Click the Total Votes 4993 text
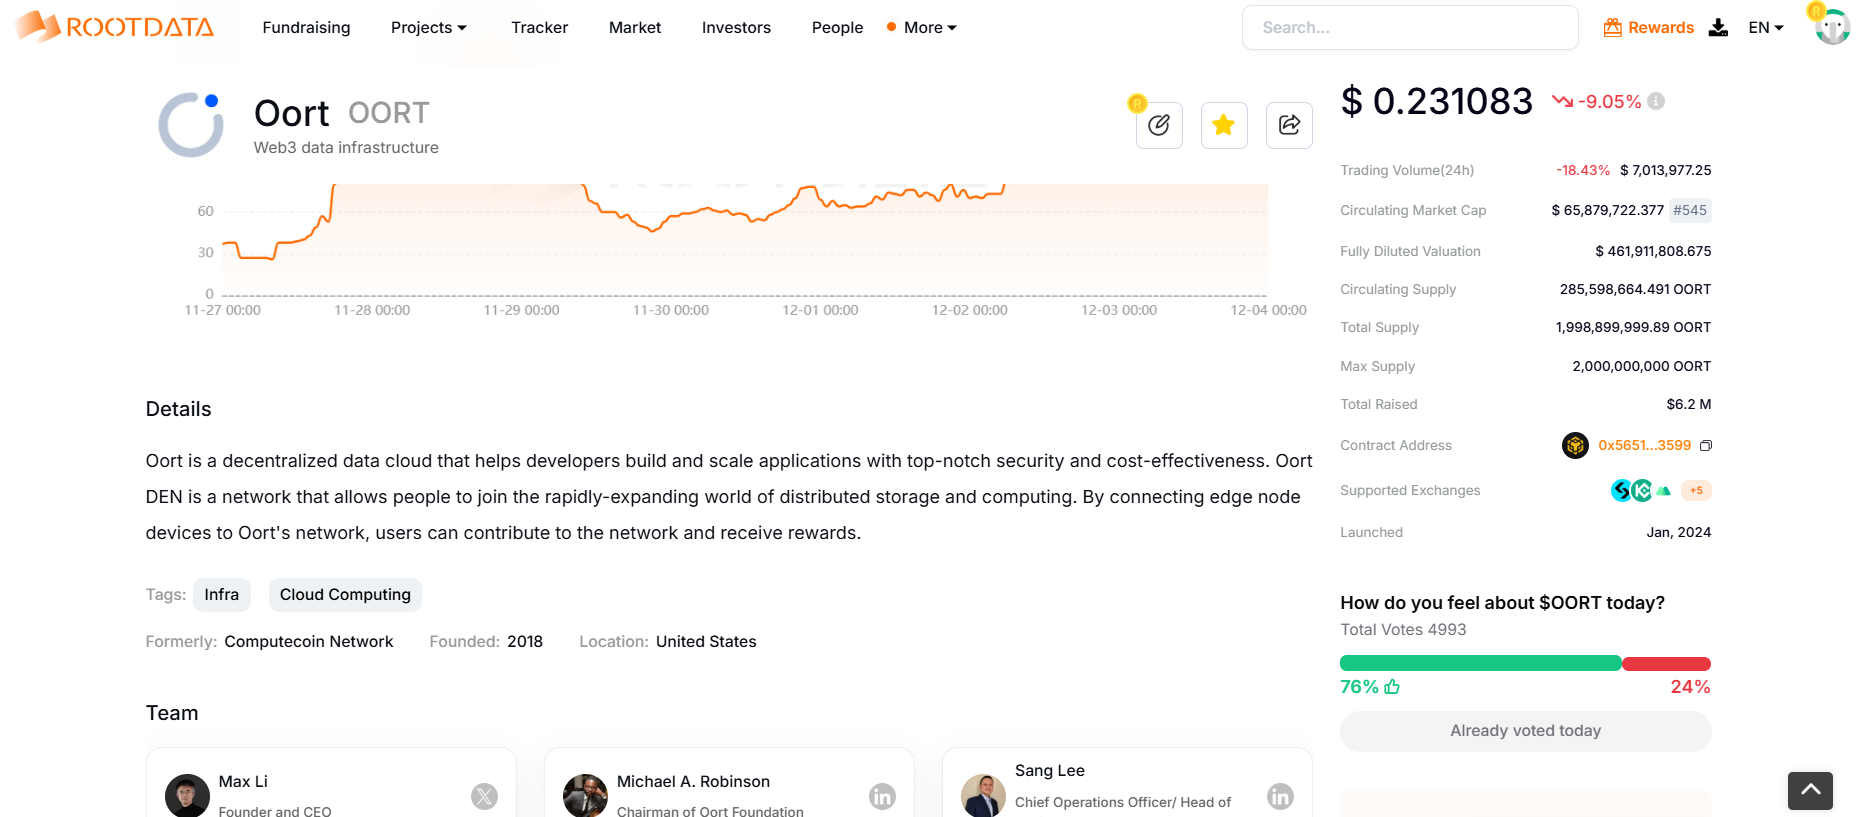 click(1403, 629)
